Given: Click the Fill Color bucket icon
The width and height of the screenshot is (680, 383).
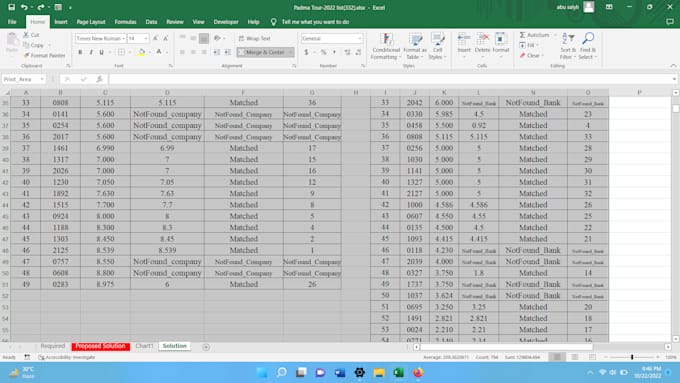Looking at the screenshot, I should pyautogui.click(x=141, y=52).
